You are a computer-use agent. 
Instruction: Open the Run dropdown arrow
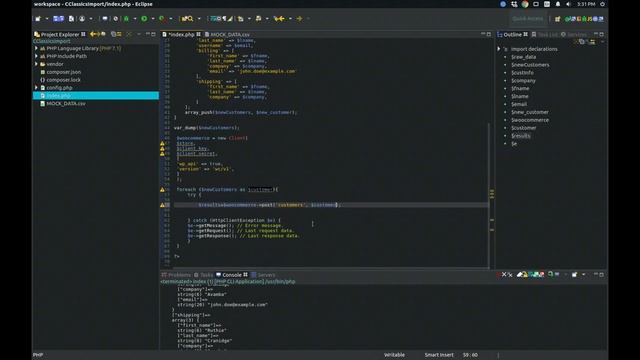[153, 19]
